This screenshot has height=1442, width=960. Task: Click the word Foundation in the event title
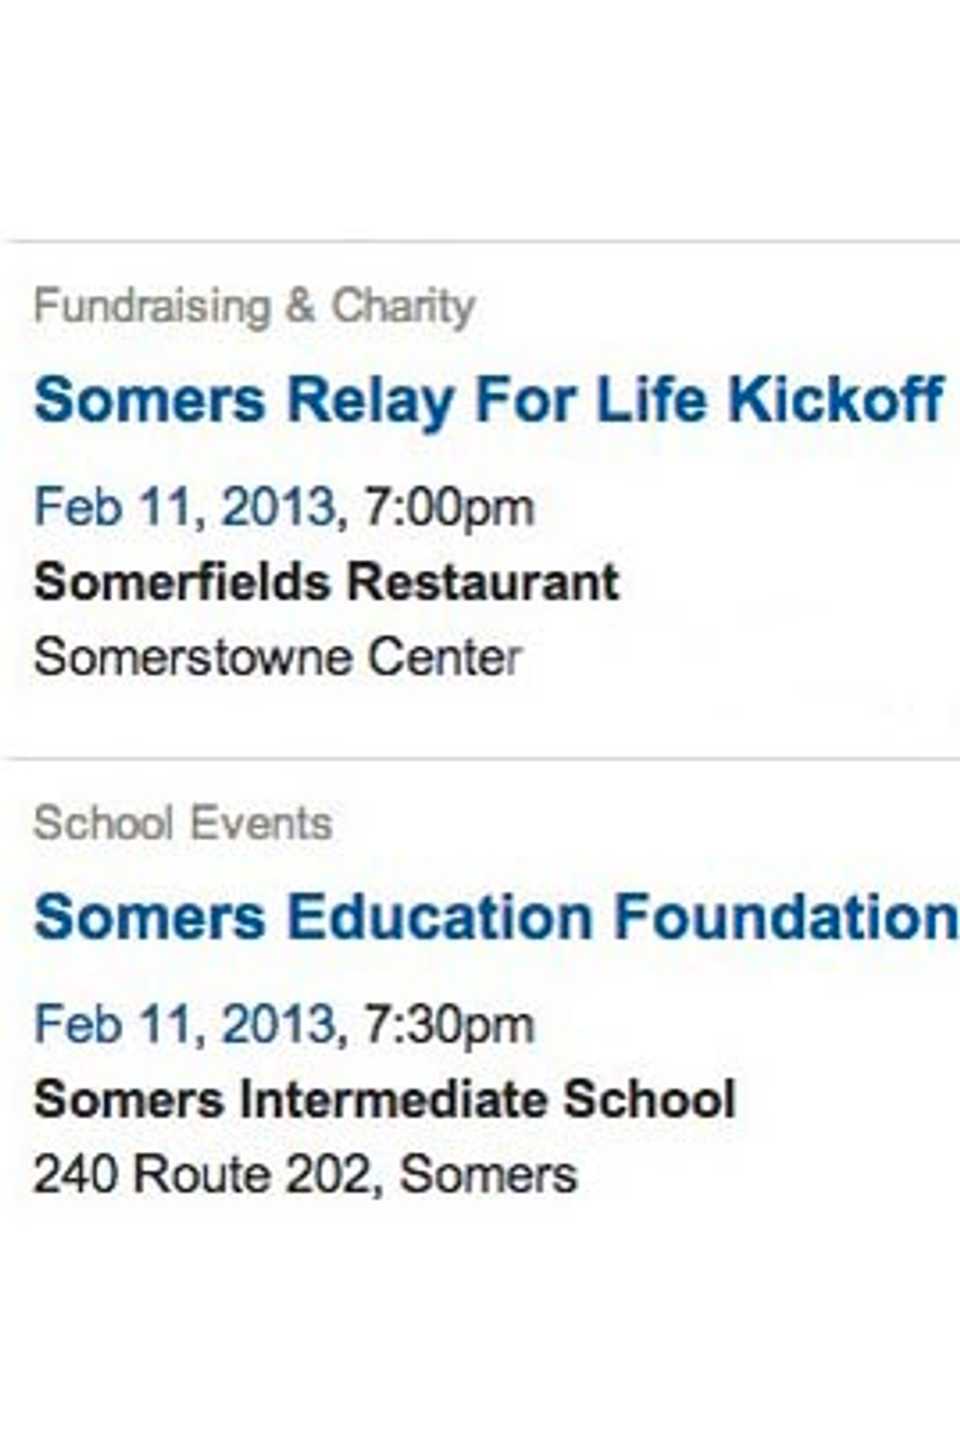787,917
